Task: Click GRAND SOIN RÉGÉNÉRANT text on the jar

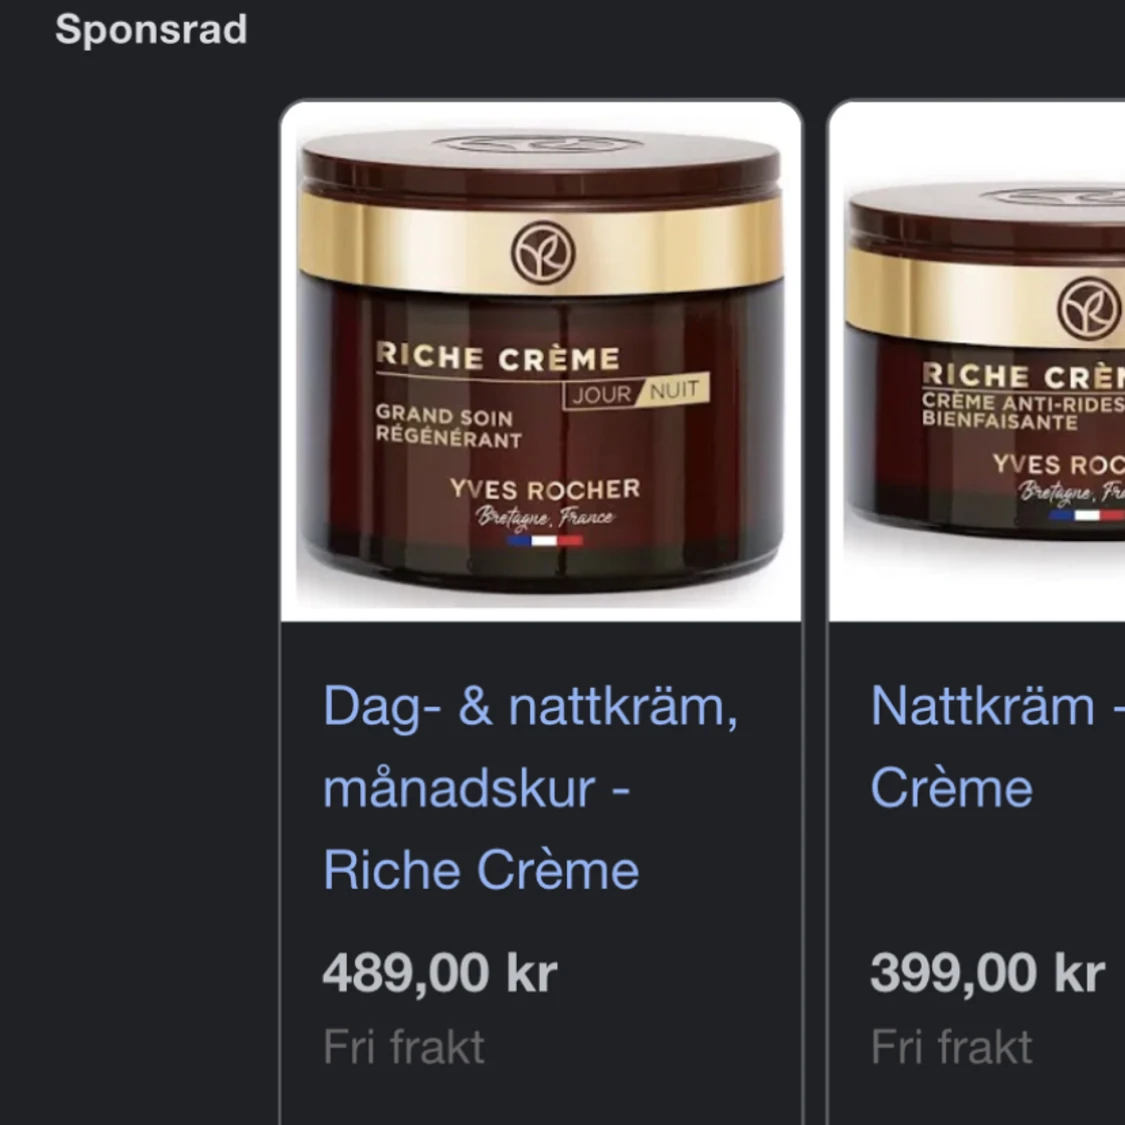Action: [x=449, y=426]
